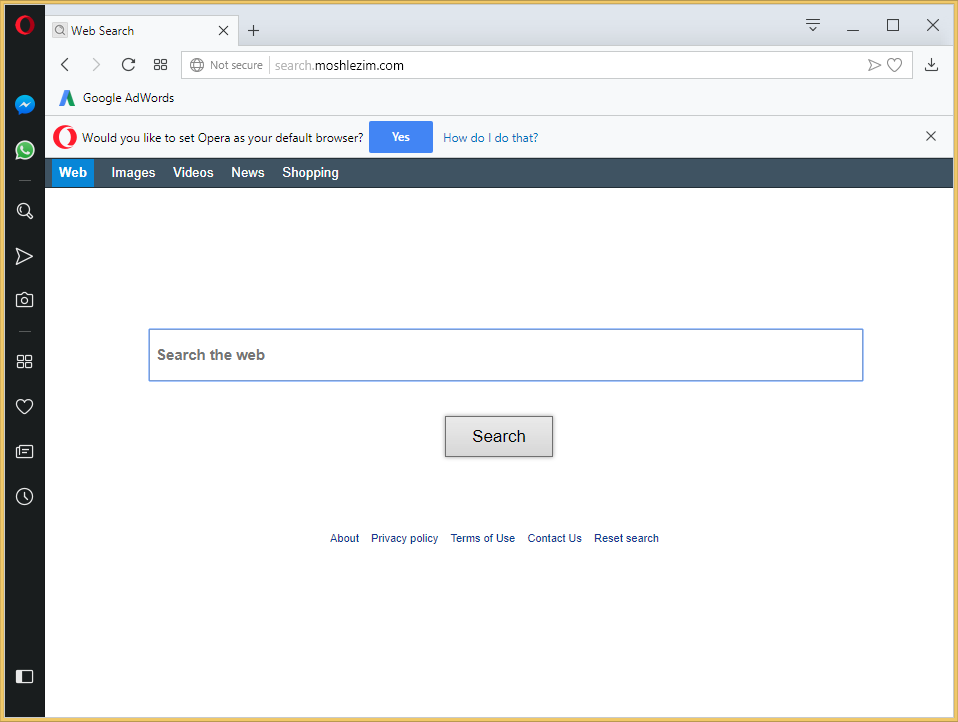This screenshot has width=958, height=722.
Task: Open My Flow send icon in sidebar
Action: point(25,257)
